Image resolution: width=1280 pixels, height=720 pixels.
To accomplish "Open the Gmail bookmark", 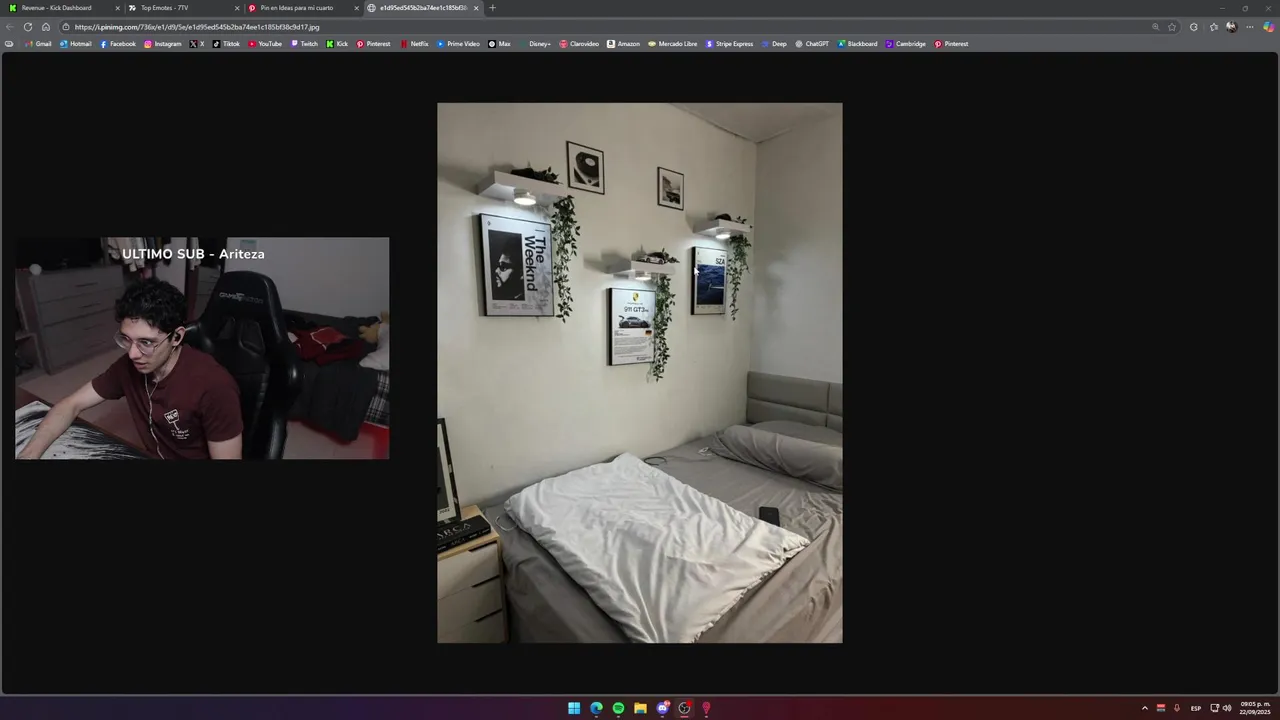I will point(38,44).
